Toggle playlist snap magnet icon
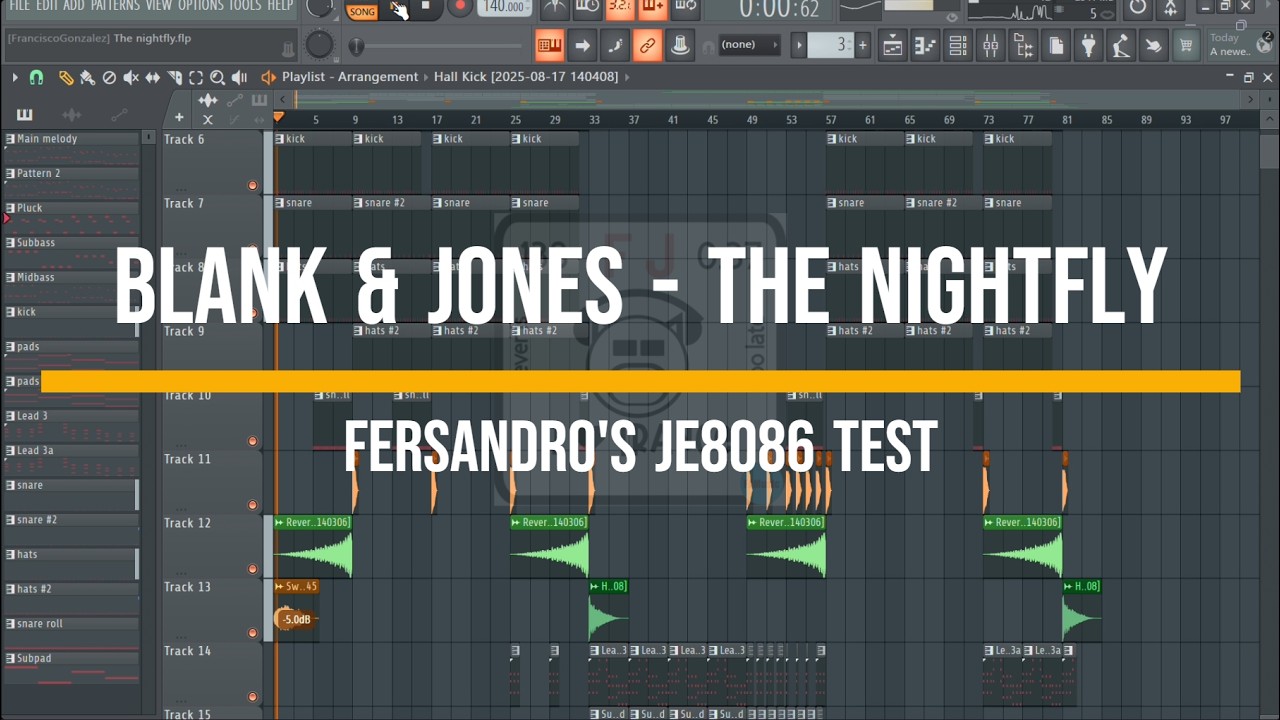Viewport: 1280px width, 720px height. (37, 77)
